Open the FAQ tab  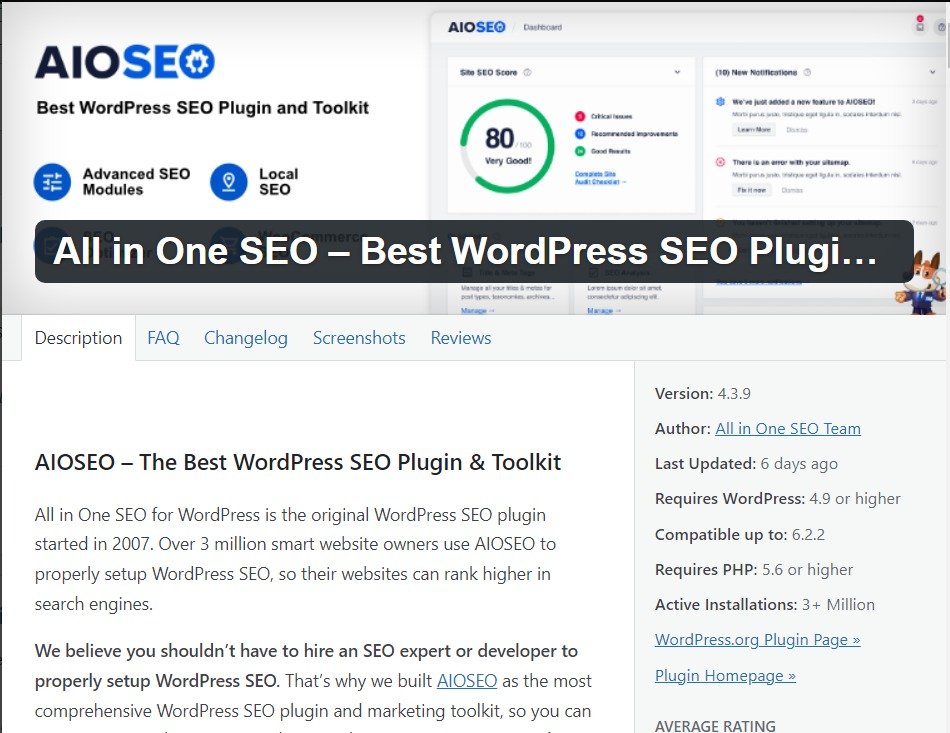click(x=164, y=338)
